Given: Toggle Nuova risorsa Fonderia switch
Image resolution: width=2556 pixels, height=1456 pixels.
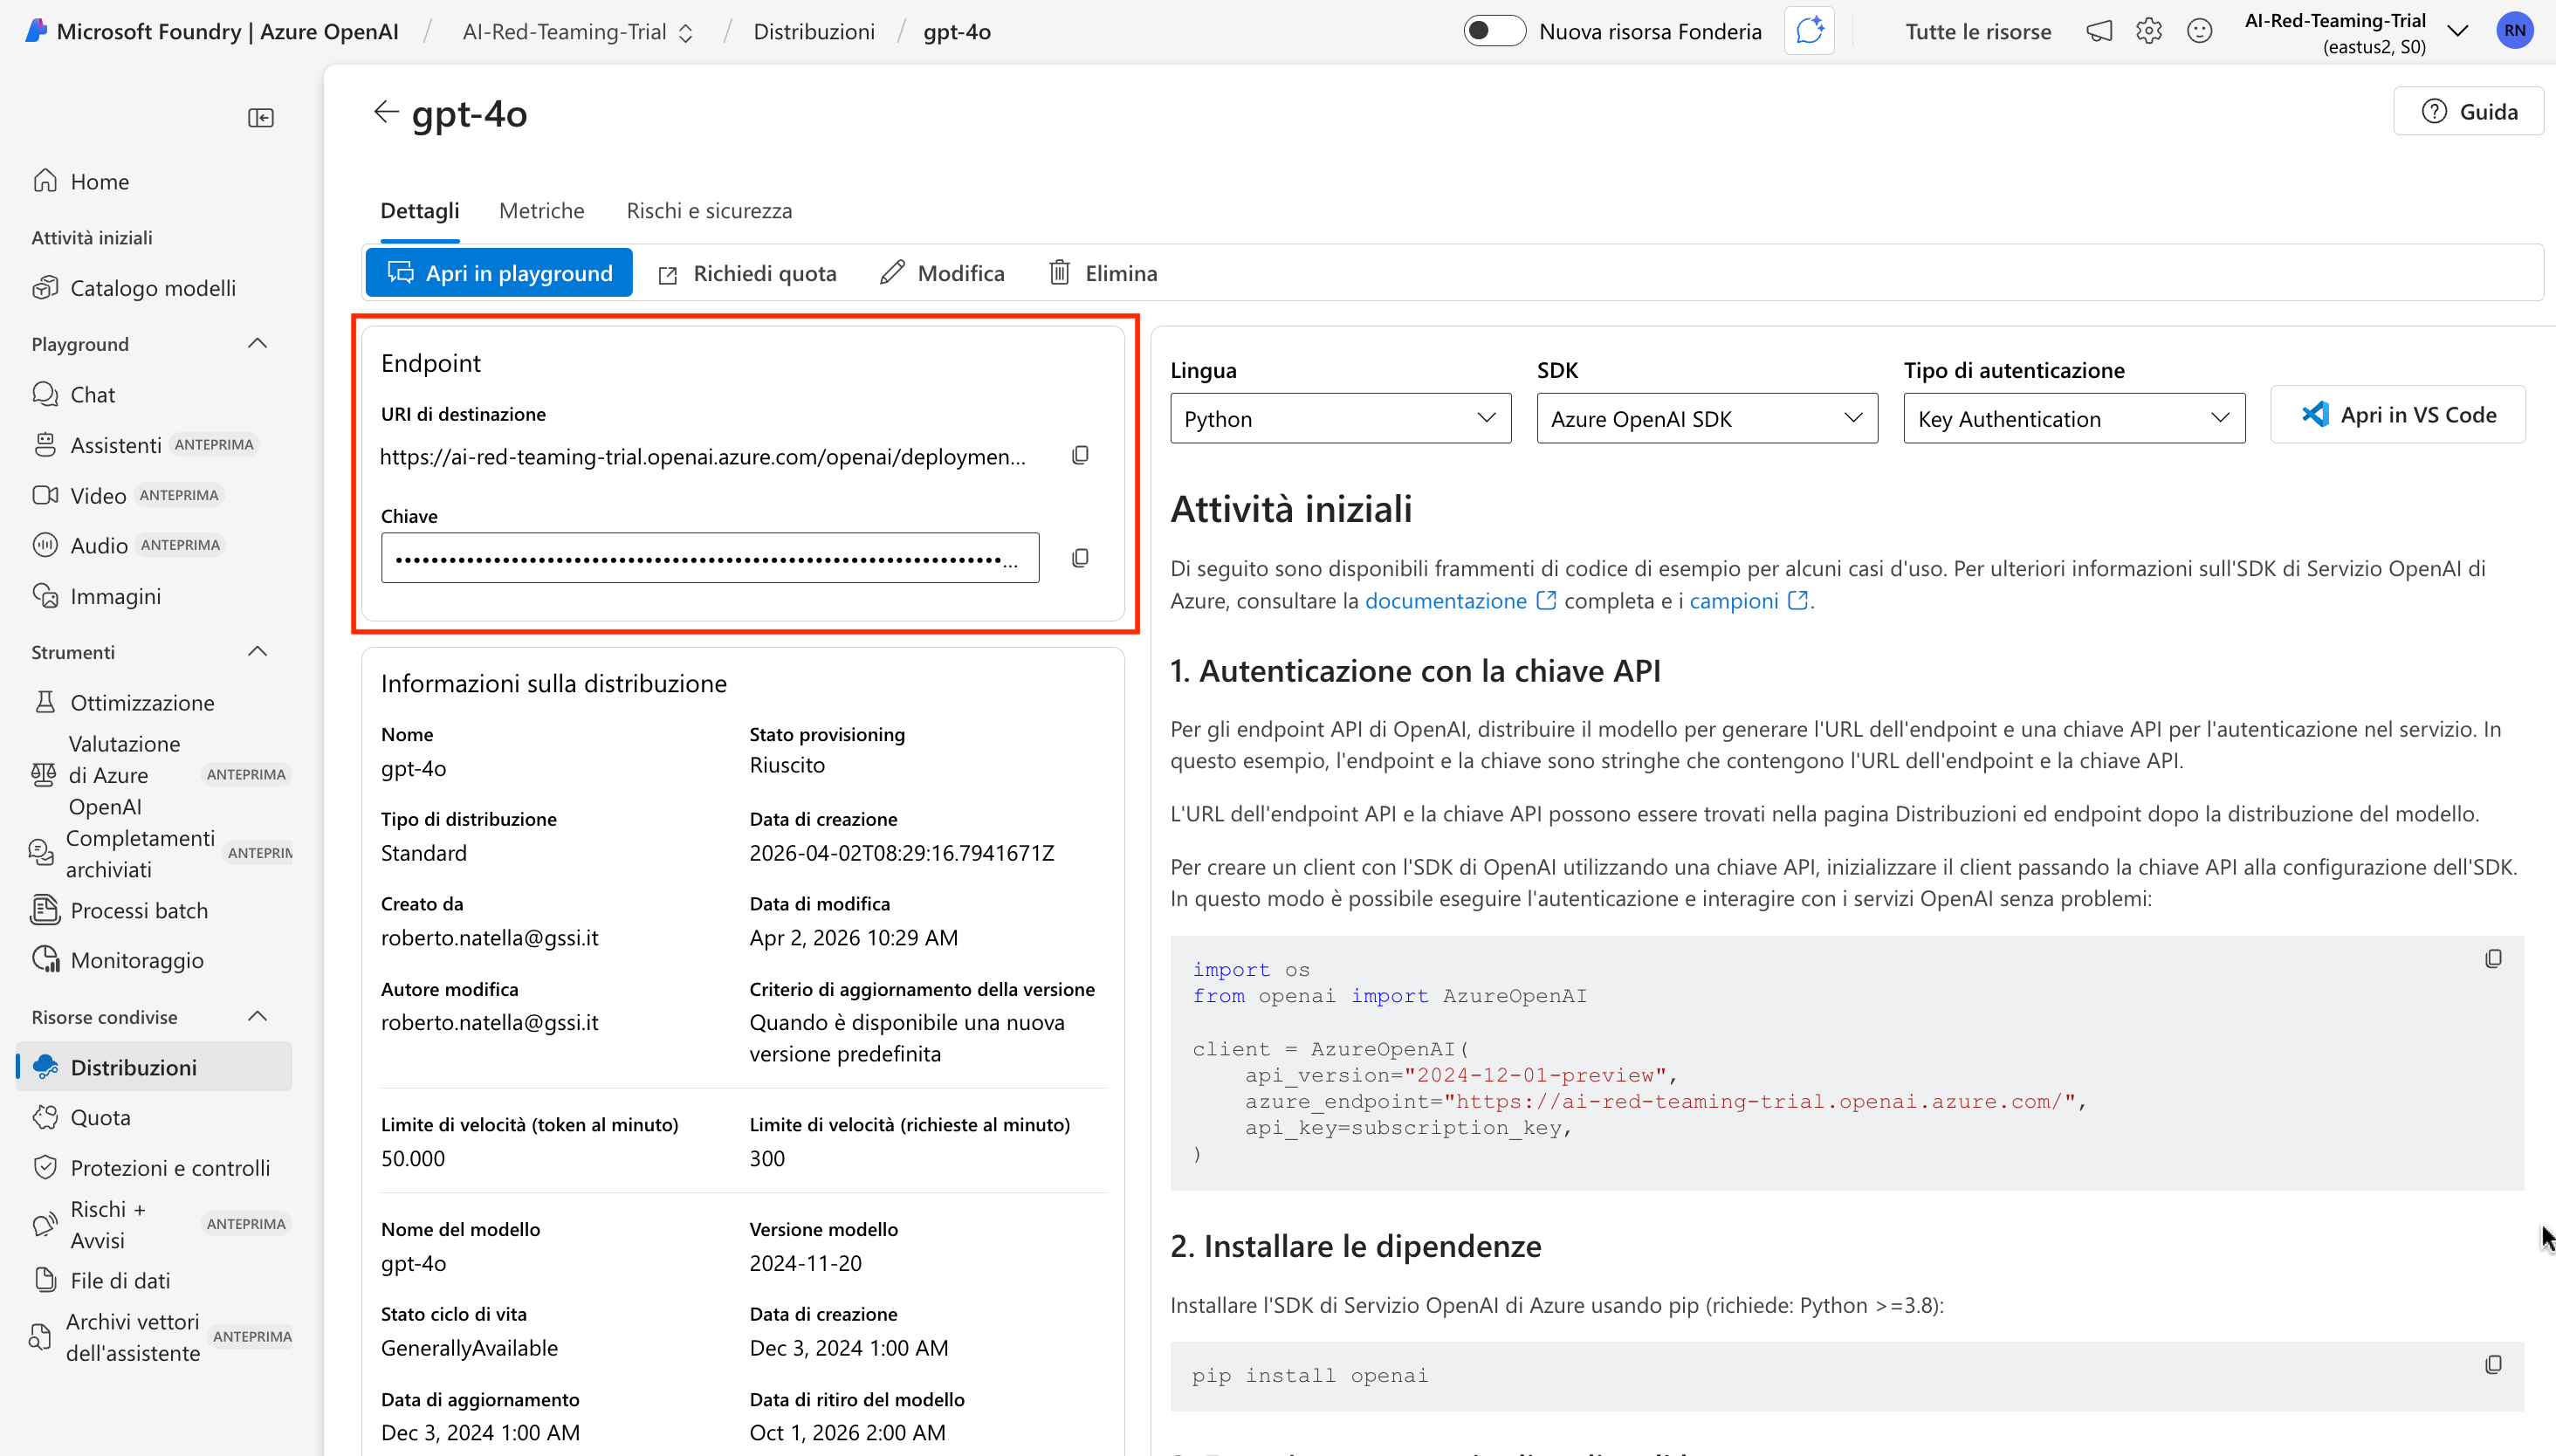Looking at the screenshot, I should (x=1494, y=31).
